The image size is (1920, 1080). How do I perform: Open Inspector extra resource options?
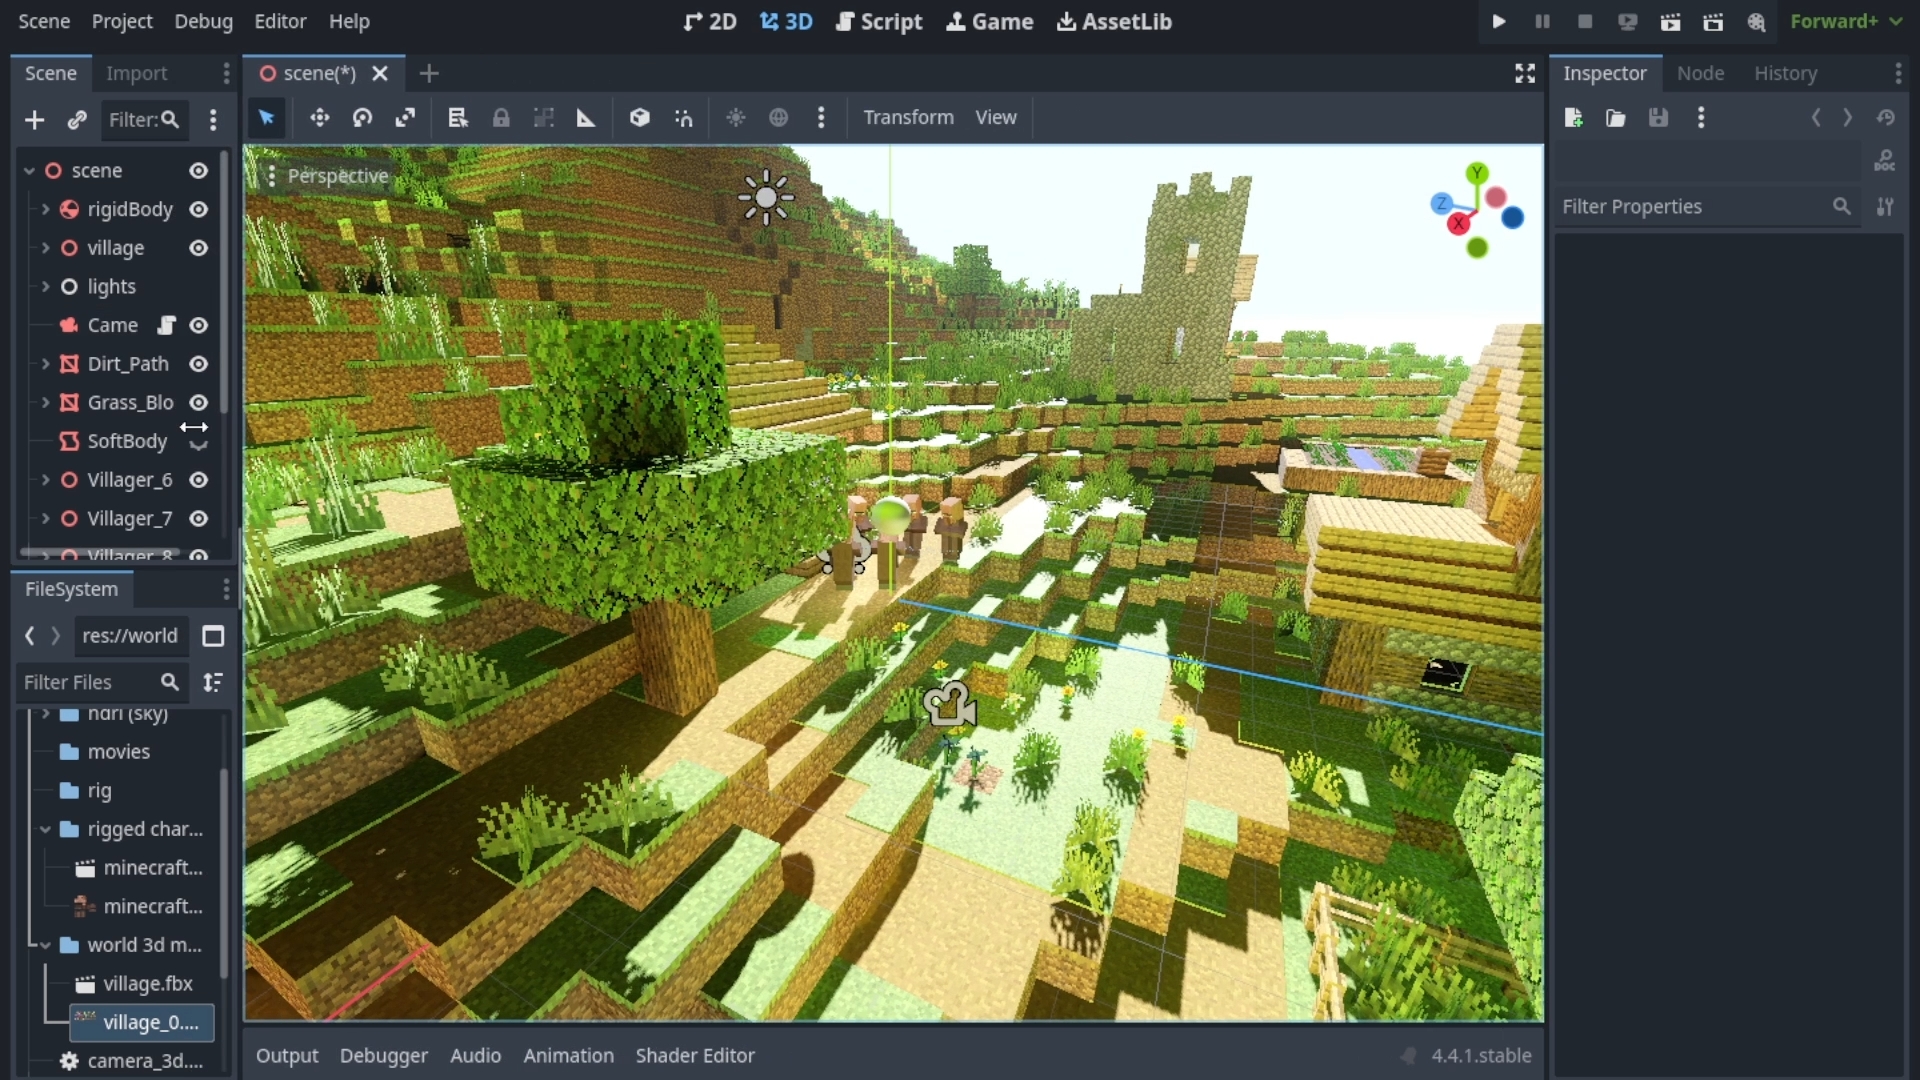[x=1701, y=118]
